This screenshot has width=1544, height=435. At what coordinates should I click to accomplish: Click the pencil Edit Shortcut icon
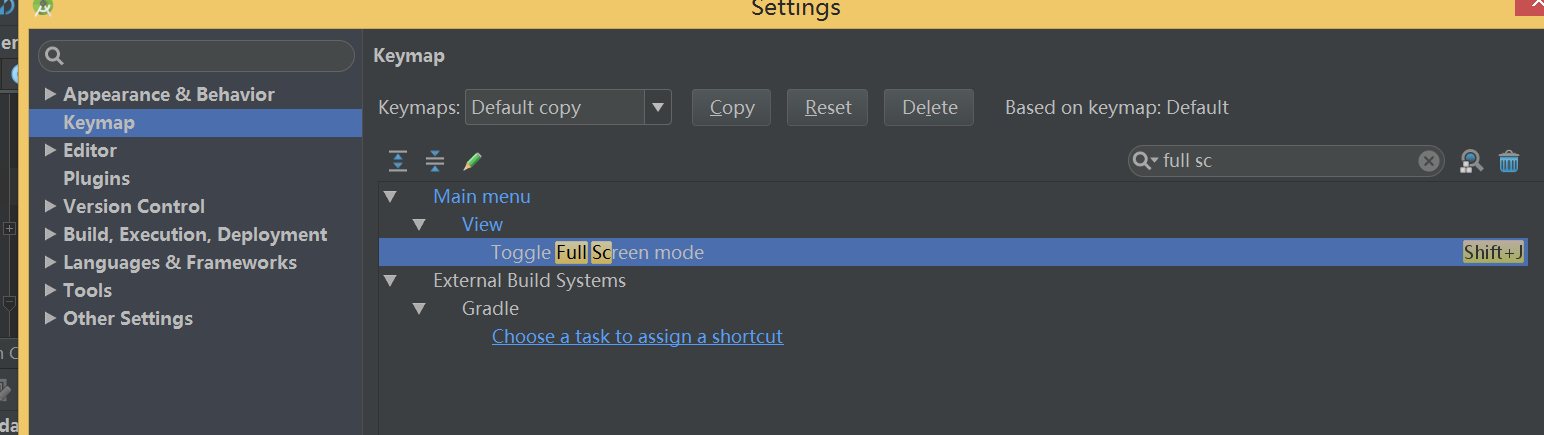tap(472, 161)
